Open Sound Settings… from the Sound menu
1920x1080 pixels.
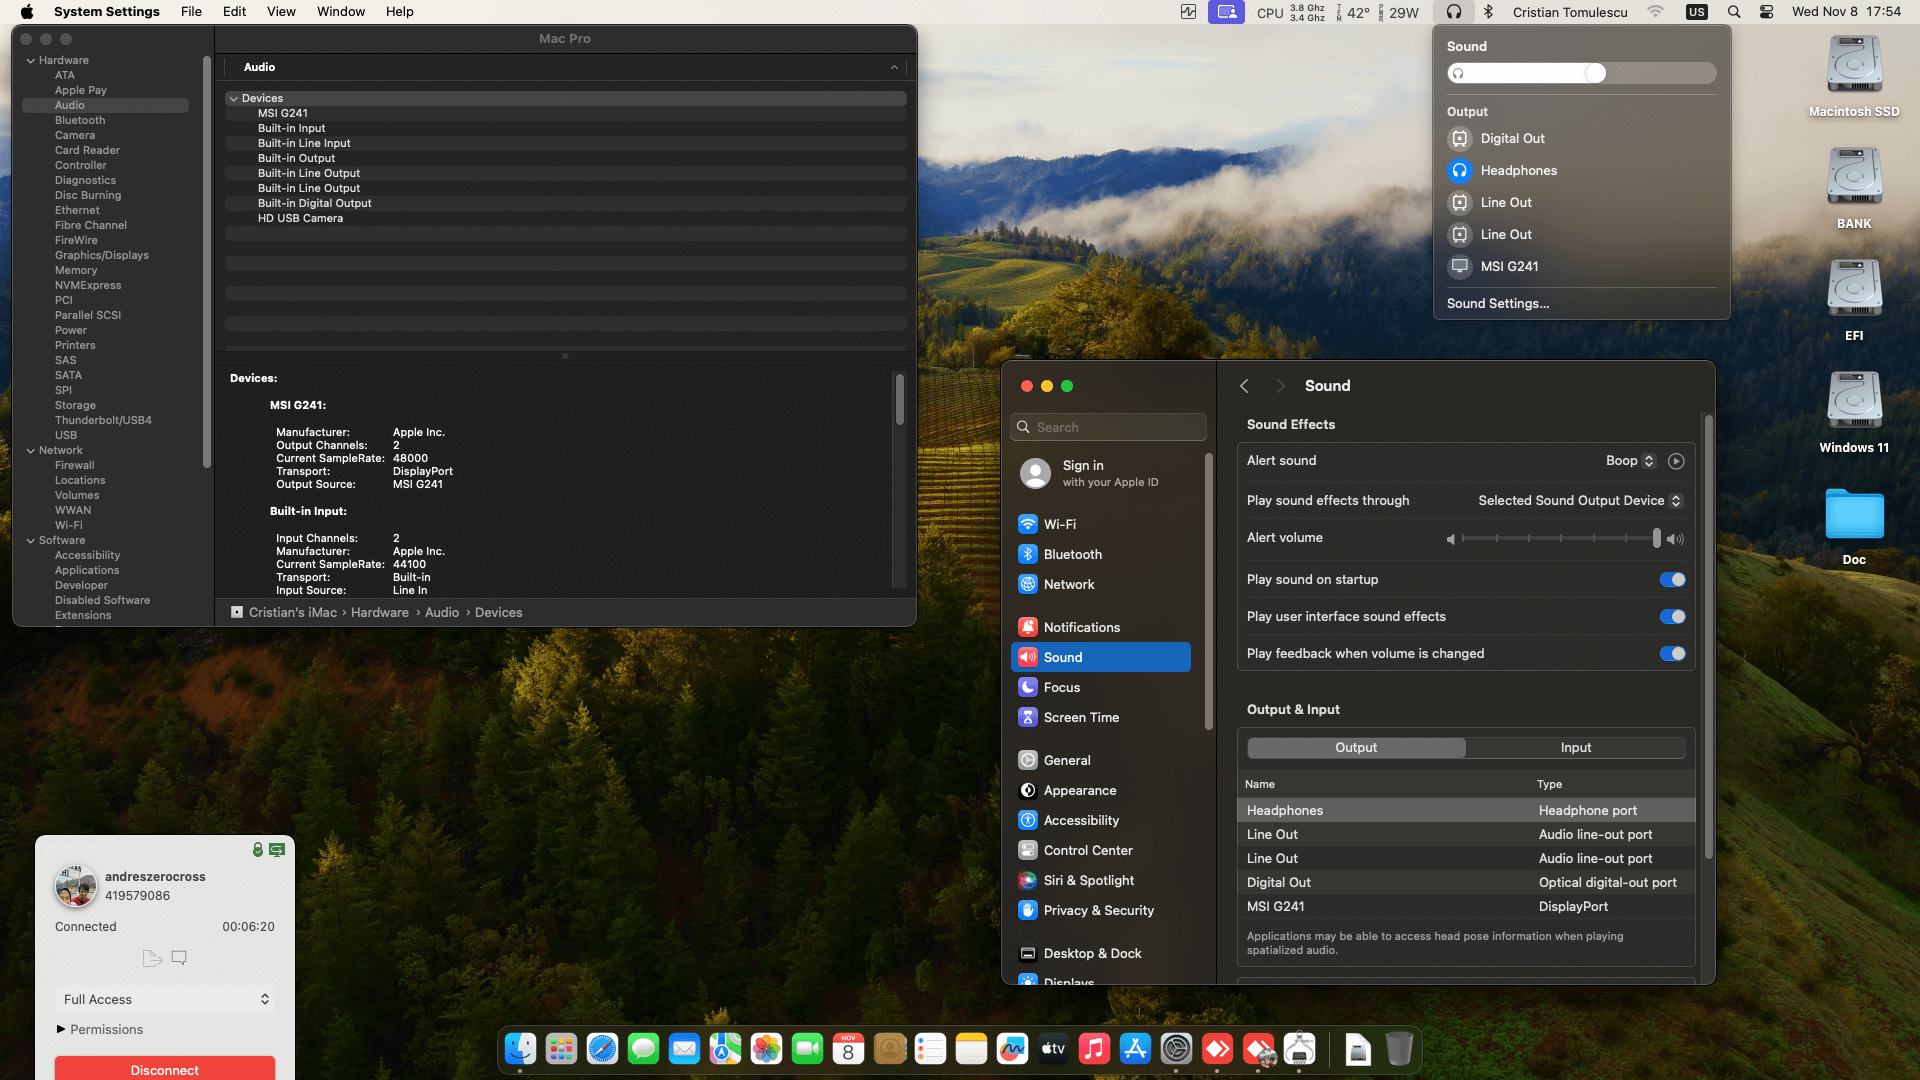(1498, 304)
